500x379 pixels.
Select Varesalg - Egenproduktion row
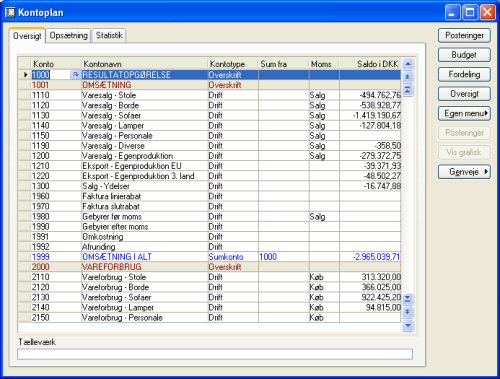[x=210, y=156]
